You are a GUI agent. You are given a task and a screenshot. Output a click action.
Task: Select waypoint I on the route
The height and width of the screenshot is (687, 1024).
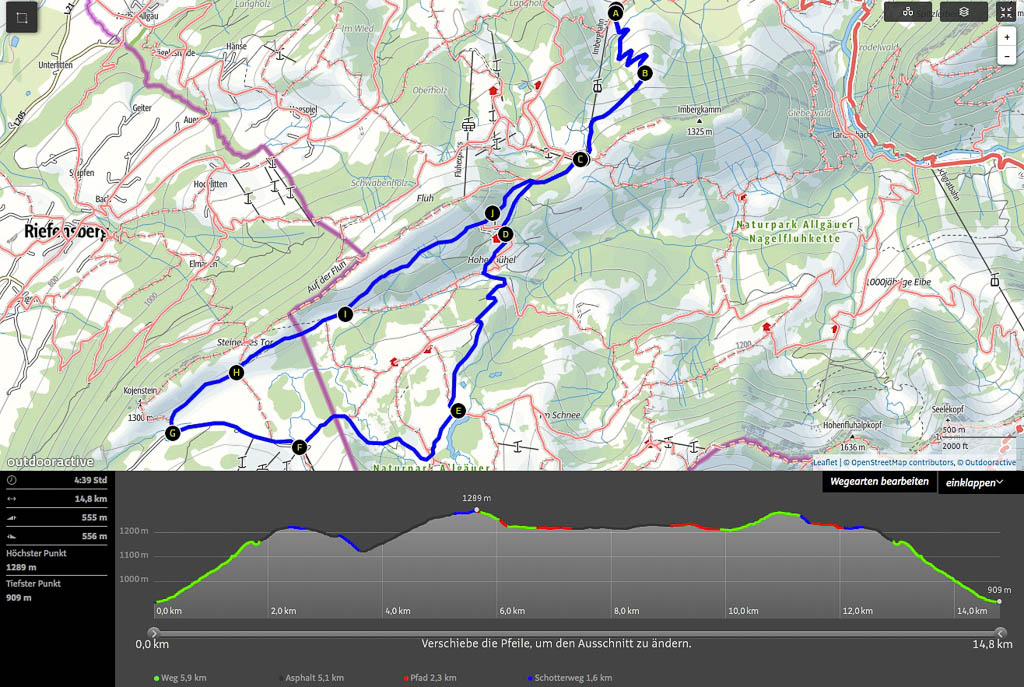tap(345, 314)
